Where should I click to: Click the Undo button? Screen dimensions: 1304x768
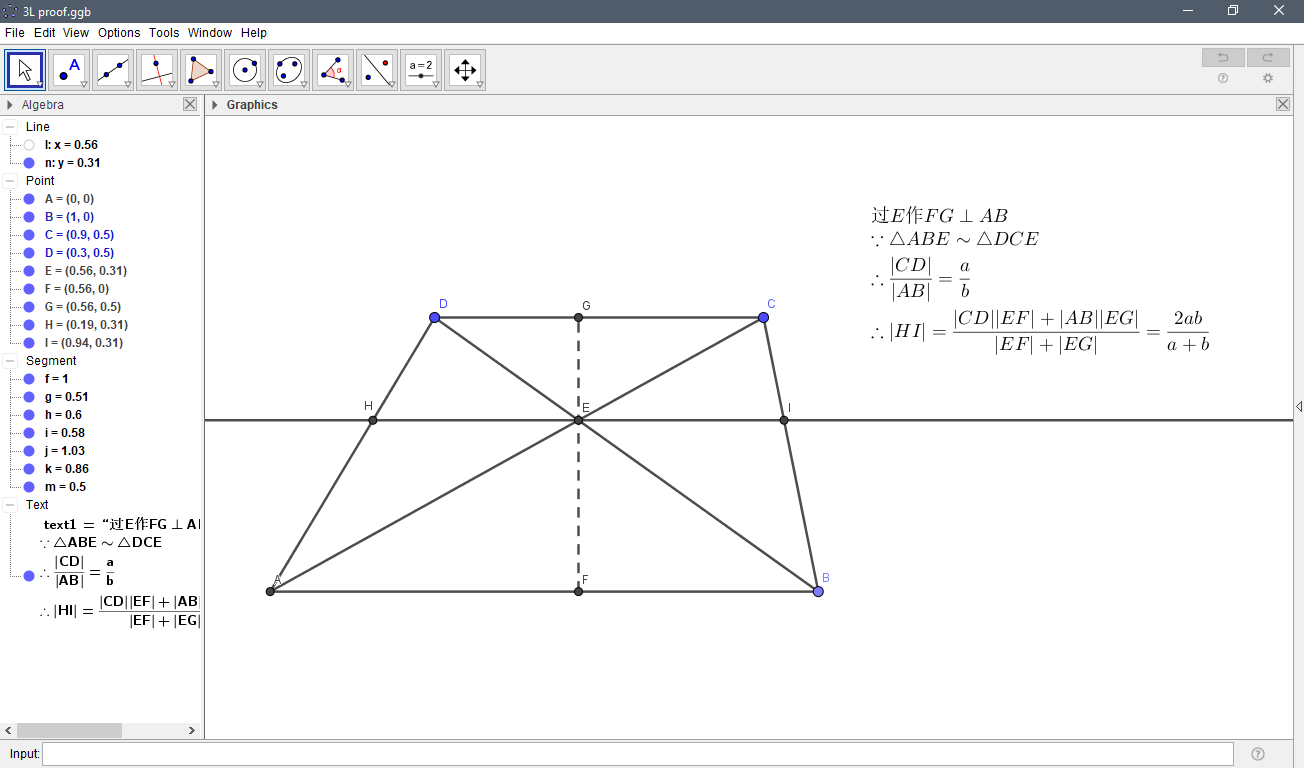[x=1222, y=57]
